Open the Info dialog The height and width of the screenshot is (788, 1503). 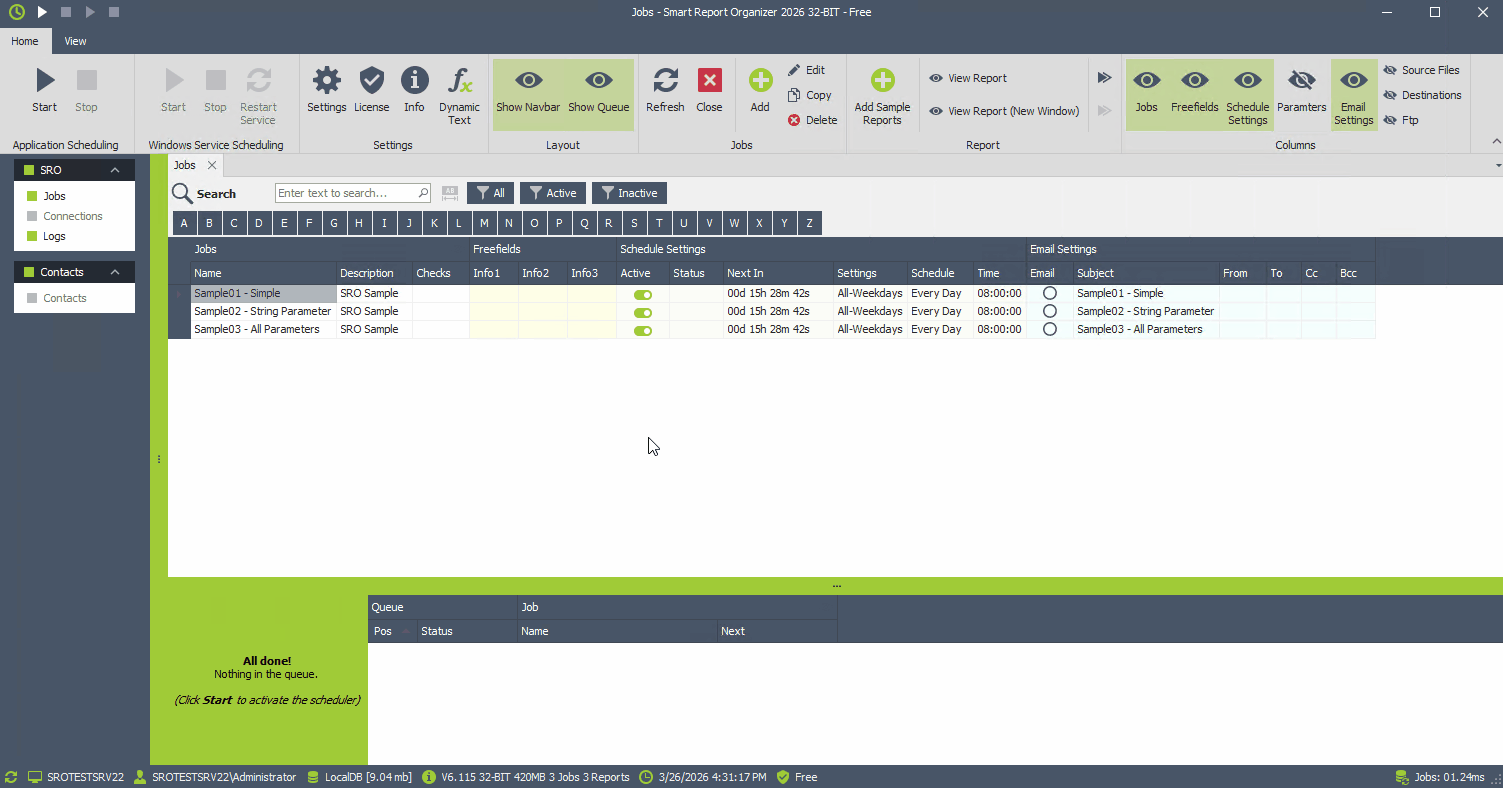(x=414, y=88)
